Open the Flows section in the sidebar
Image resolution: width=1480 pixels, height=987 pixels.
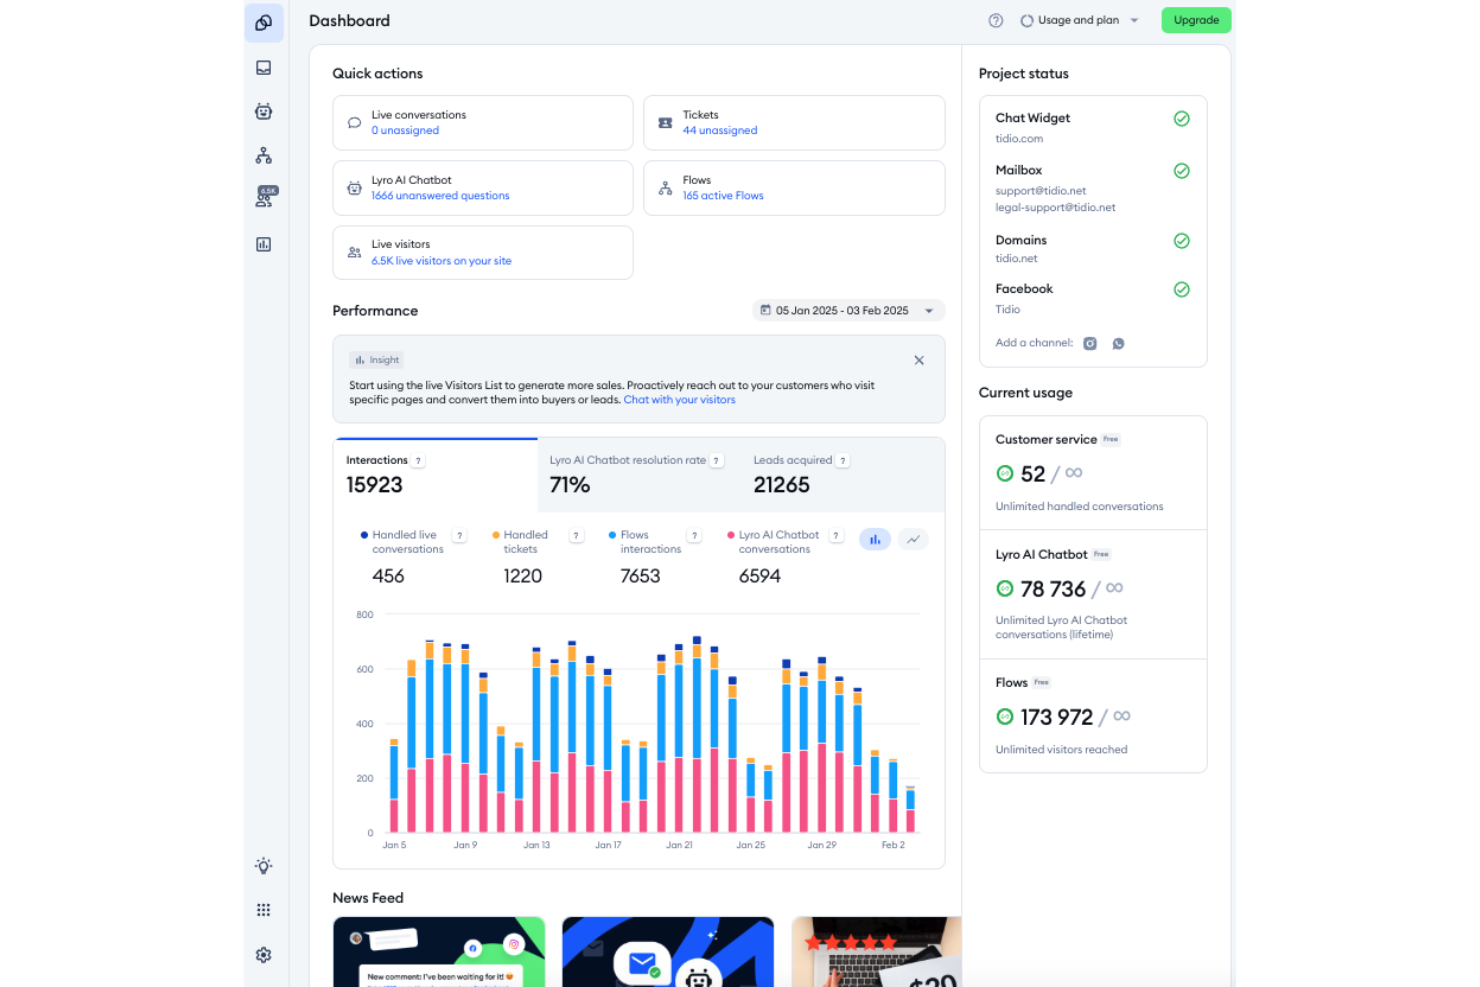263,155
